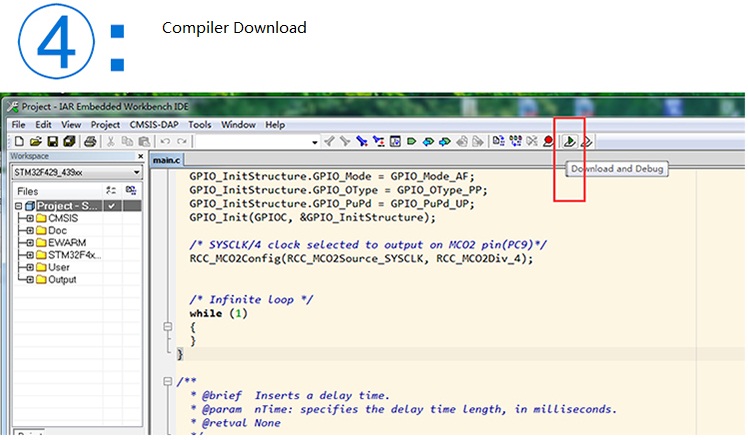The height and width of the screenshot is (440, 748).
Task: Click the Print toolbar icon
Action: click(89, 142)
